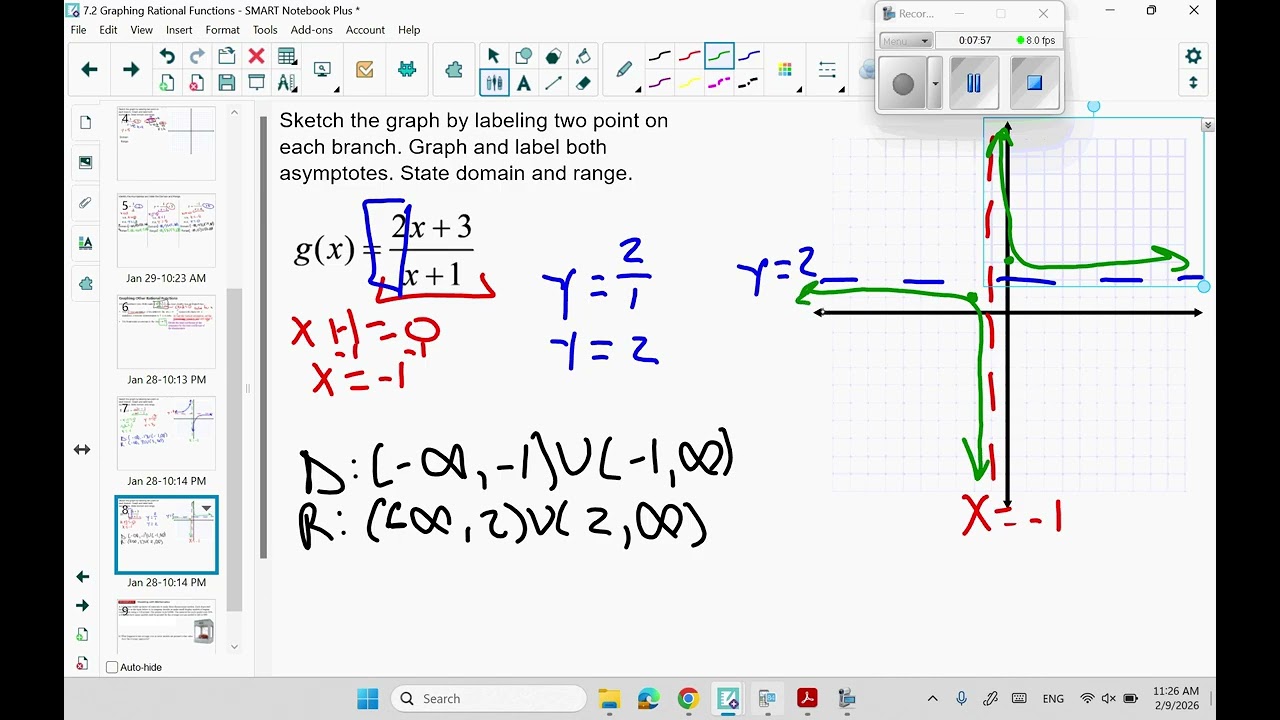This screenshot has height=720, width=1280.
Task: Open the File menu
Action: point(78,30)
